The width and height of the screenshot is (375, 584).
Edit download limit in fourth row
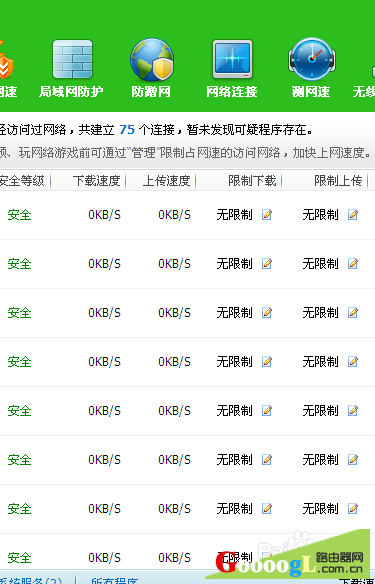pos(267,362)
